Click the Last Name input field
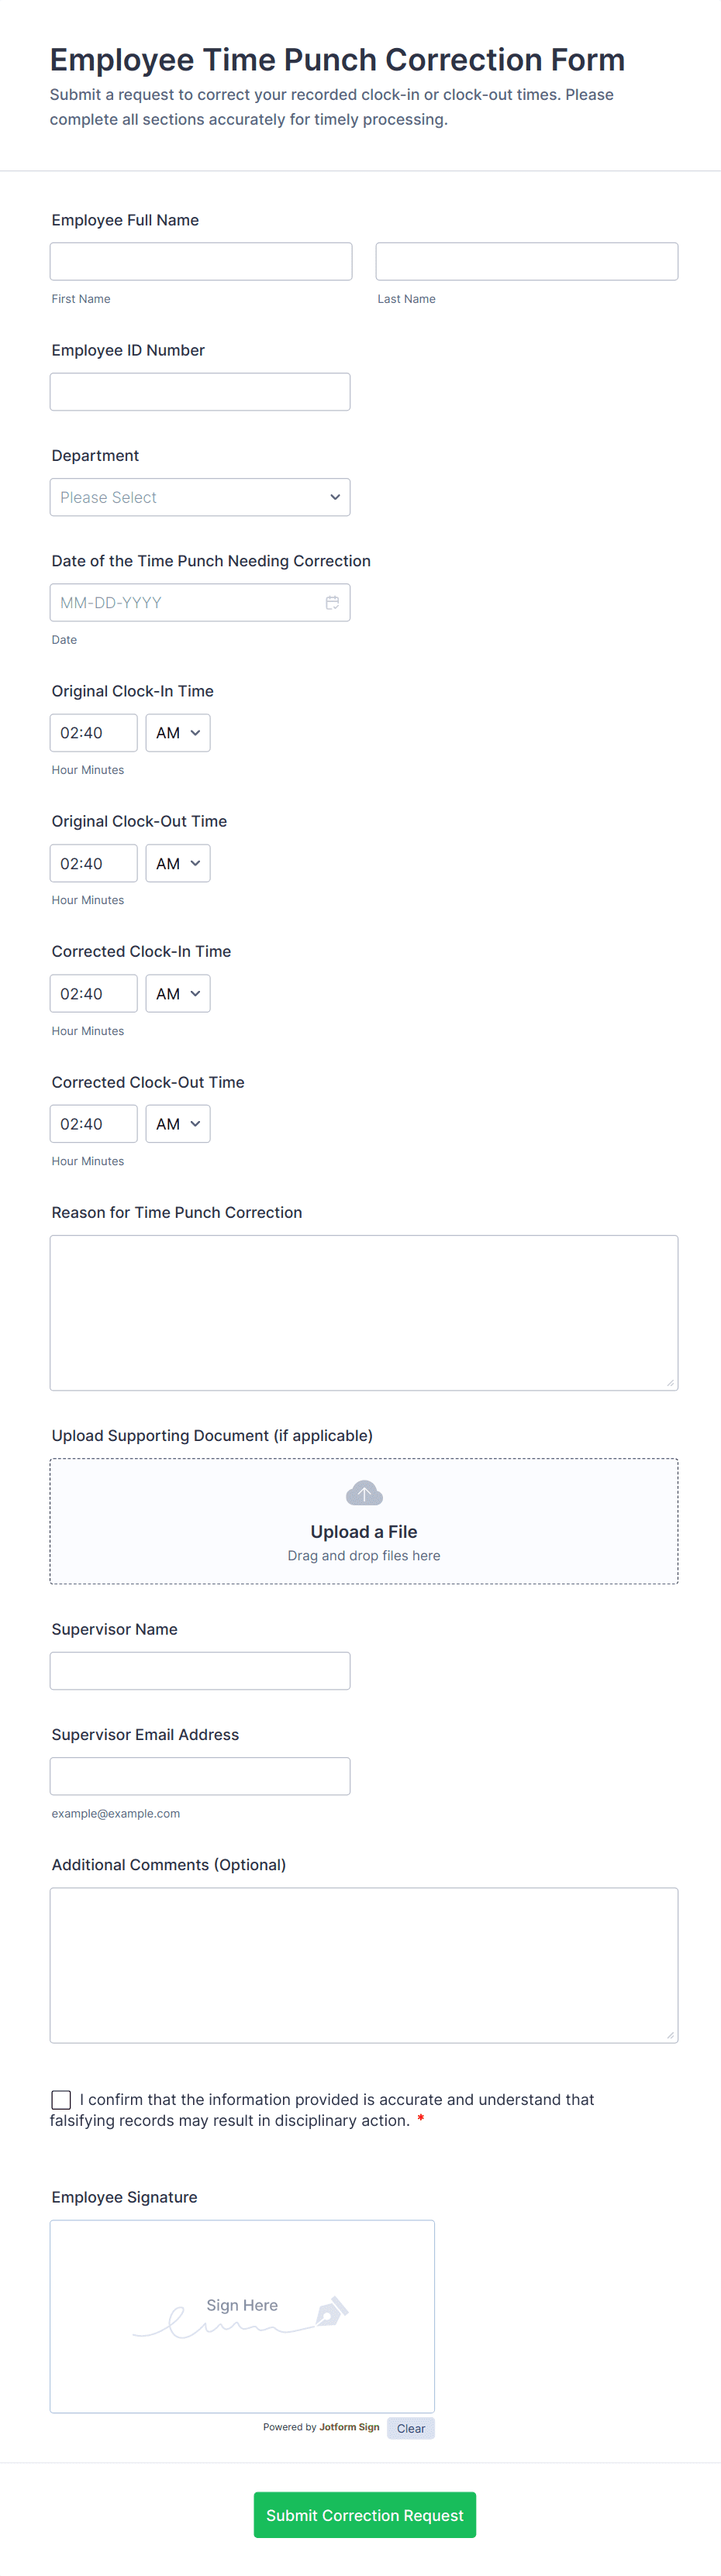721x2576 pixels. [526, 260]
